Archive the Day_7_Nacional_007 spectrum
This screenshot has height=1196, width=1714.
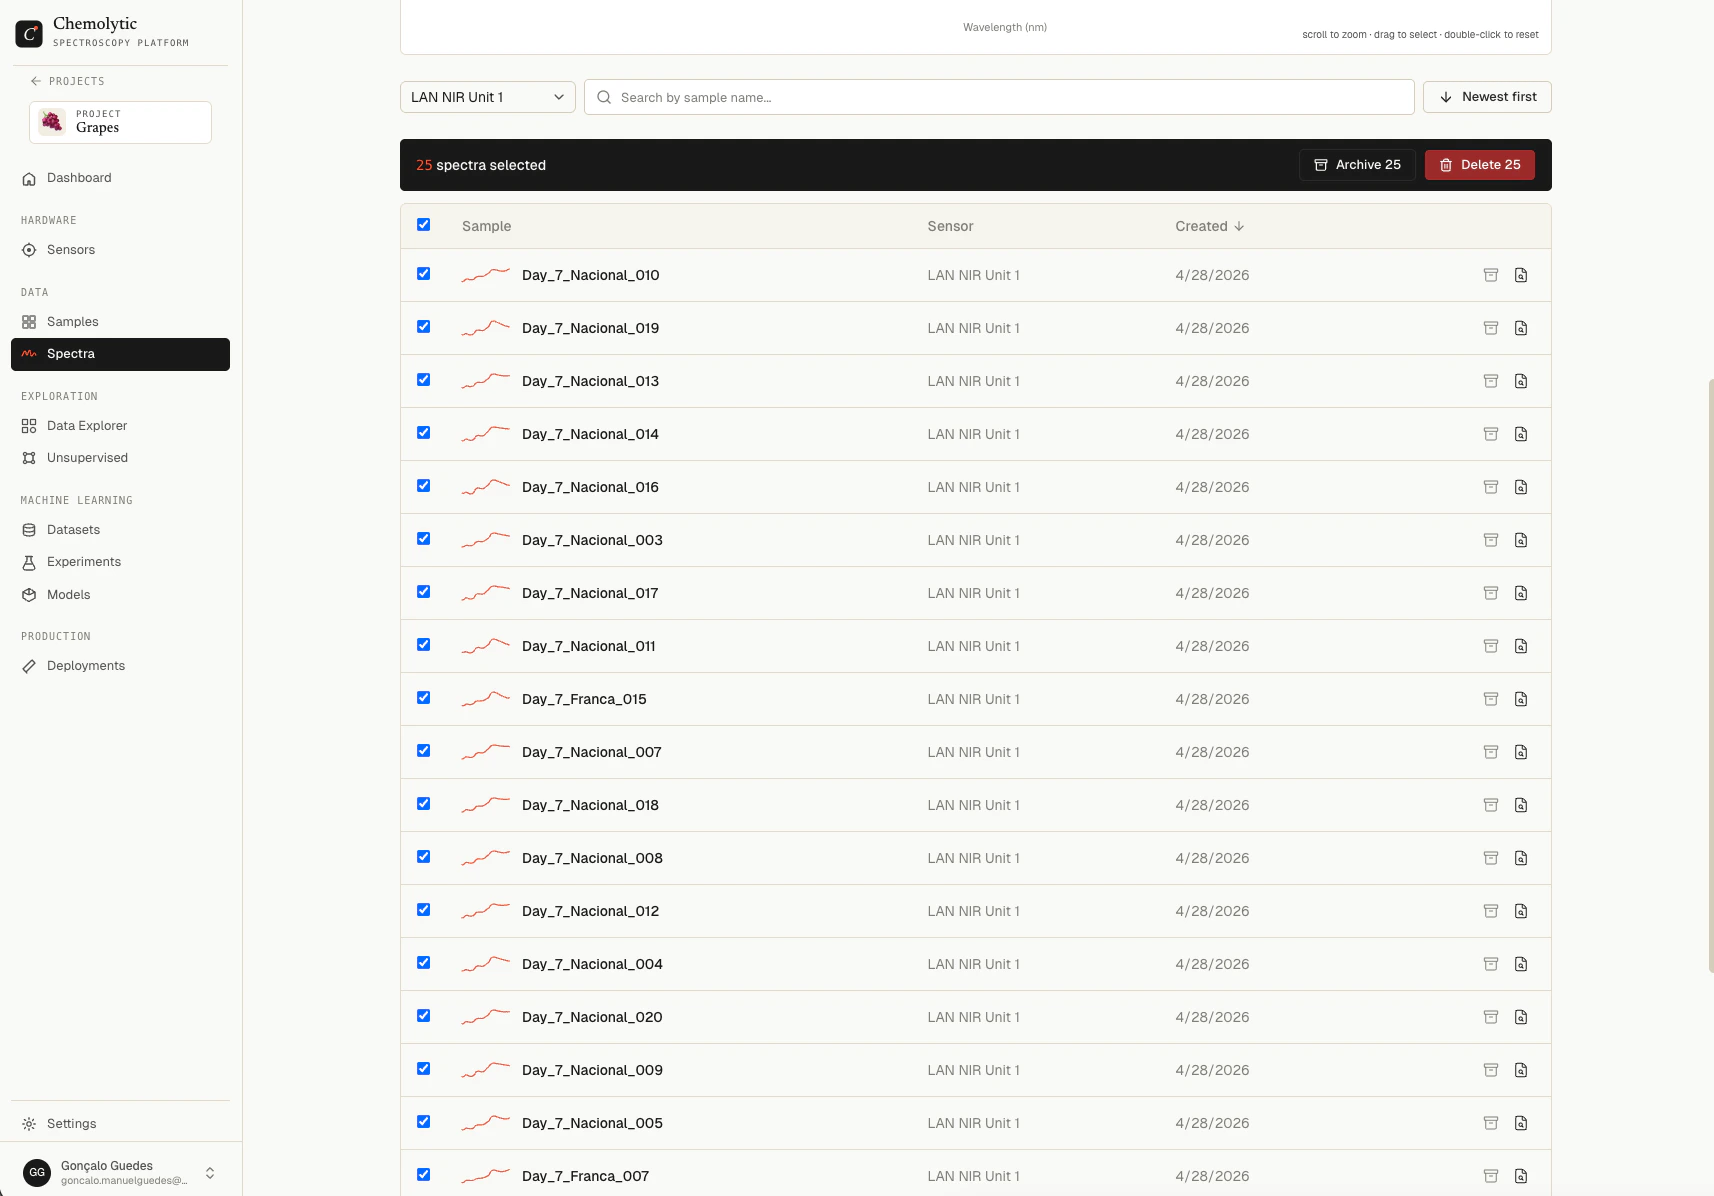(1490, 752)
